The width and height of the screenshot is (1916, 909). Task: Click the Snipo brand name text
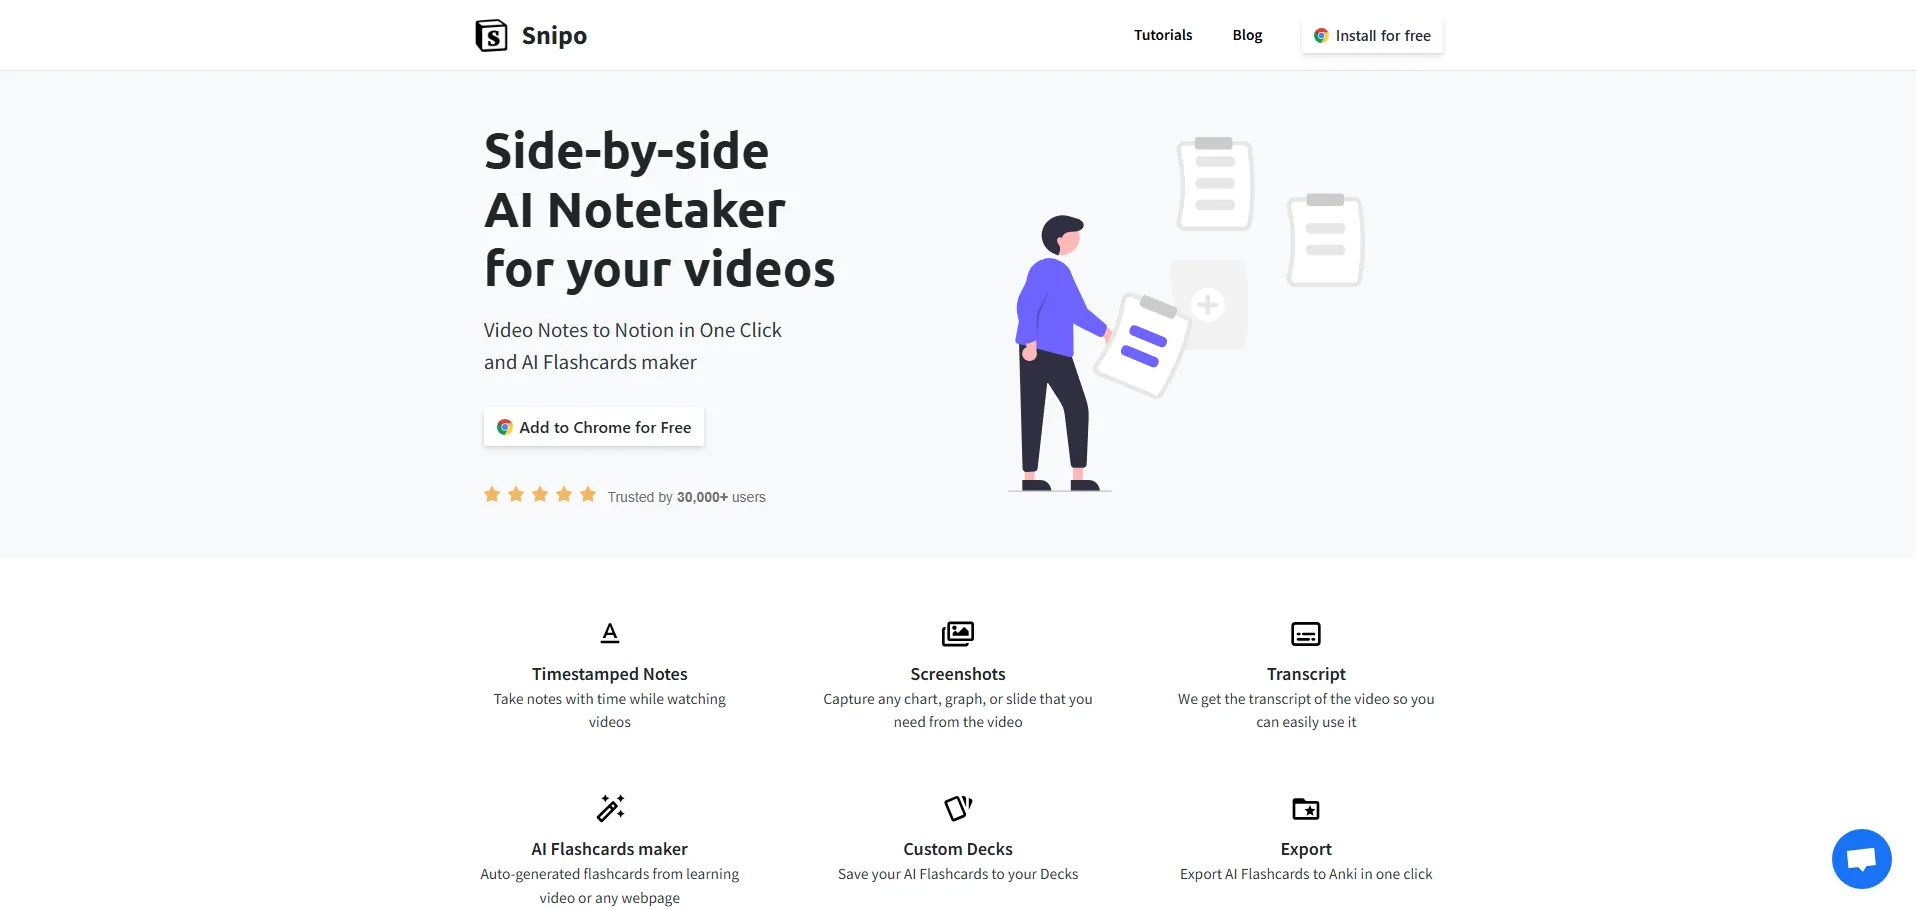point(554,36)
